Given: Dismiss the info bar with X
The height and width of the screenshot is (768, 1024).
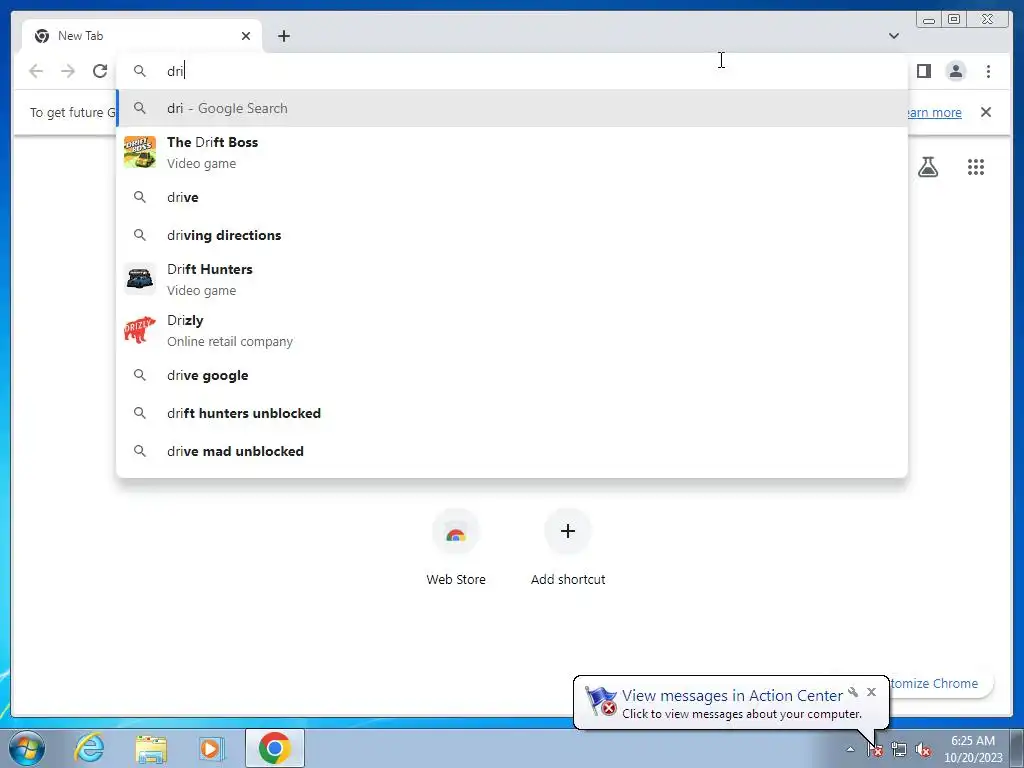Looking at the screenshot, I should pos(985,112).
